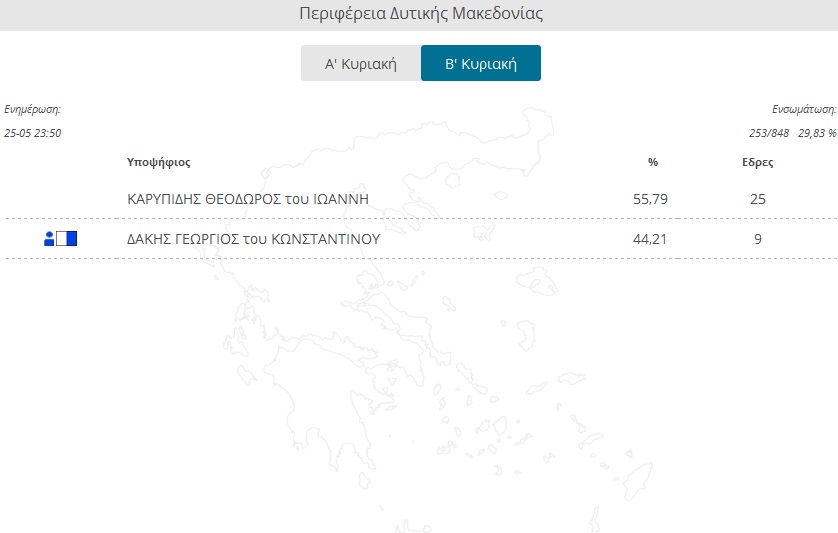
Task: Click the 29,83 % integration percentage
Action: click(x=817, y=133)
